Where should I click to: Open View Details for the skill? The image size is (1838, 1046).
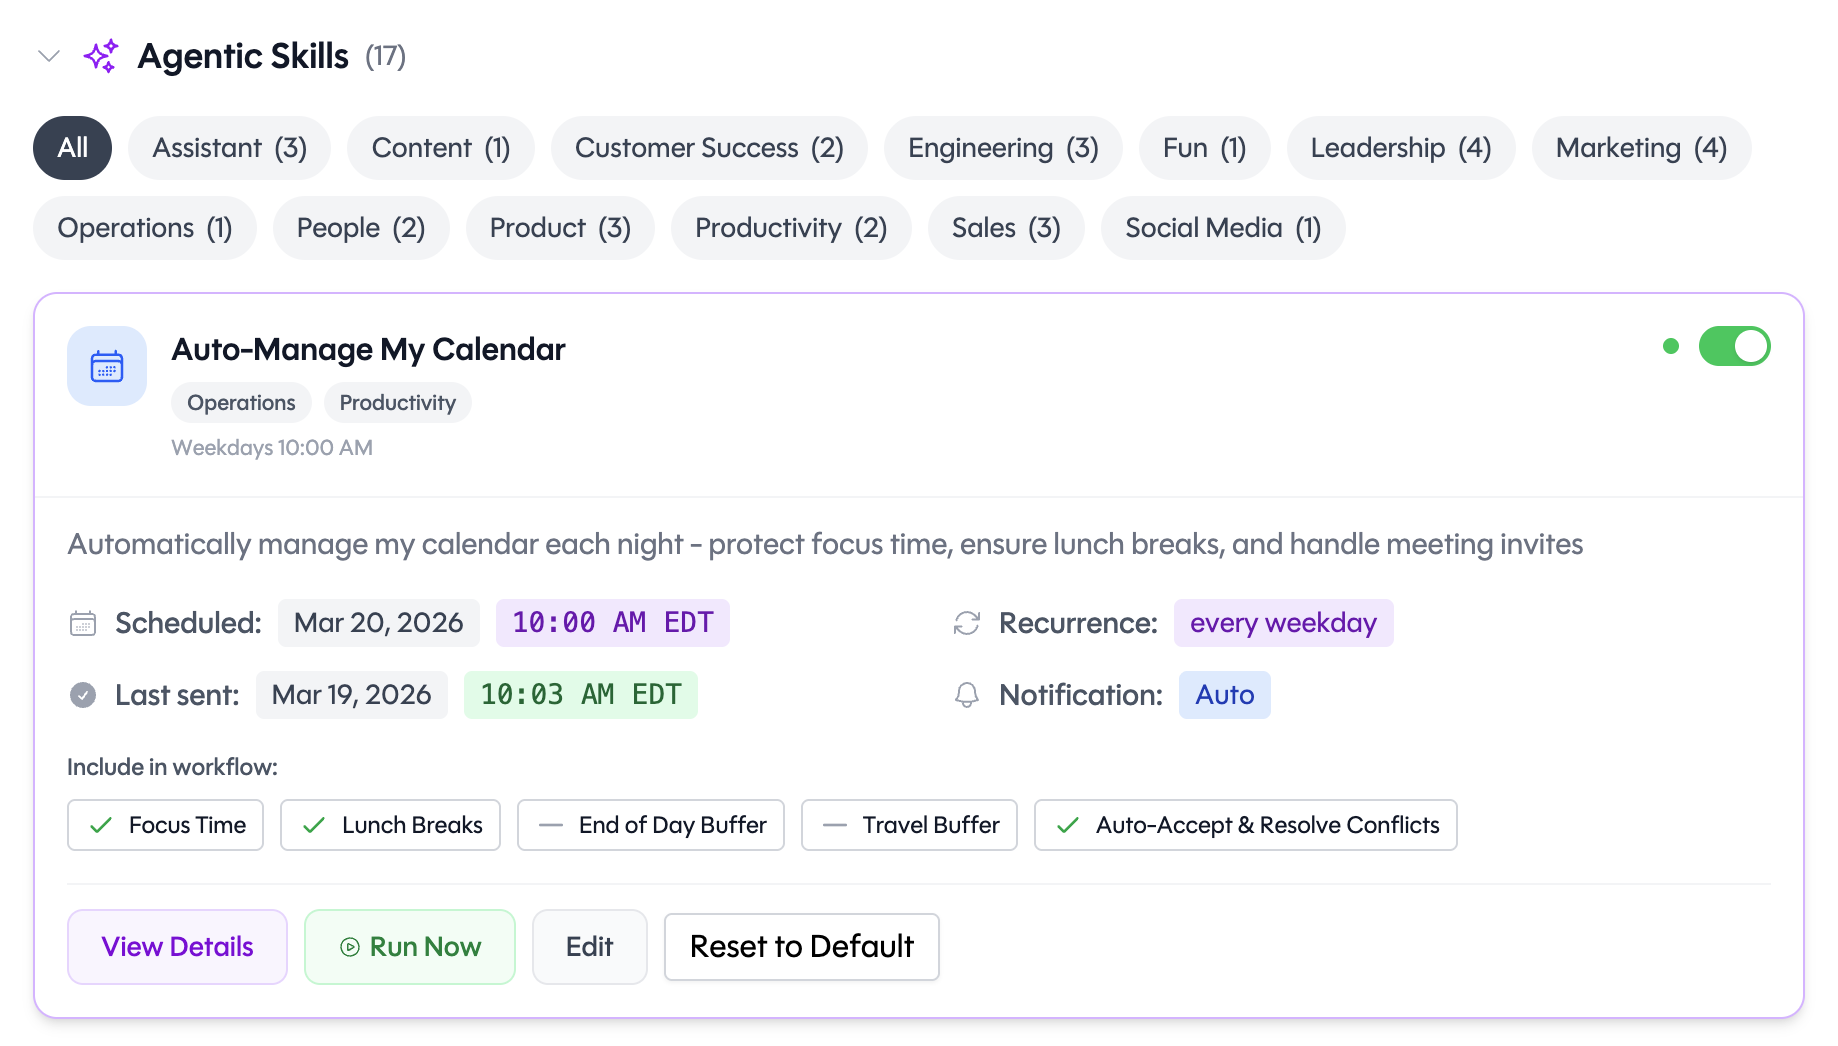(x=177, y=946)
